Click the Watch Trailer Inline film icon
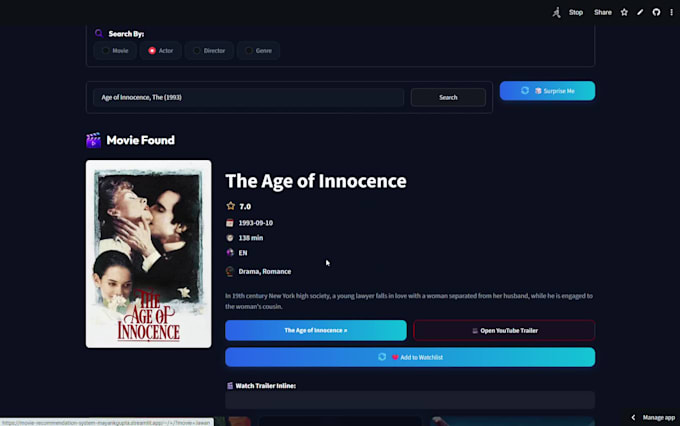The width and height of the screenshot is (680, 426). click(230, 386)
